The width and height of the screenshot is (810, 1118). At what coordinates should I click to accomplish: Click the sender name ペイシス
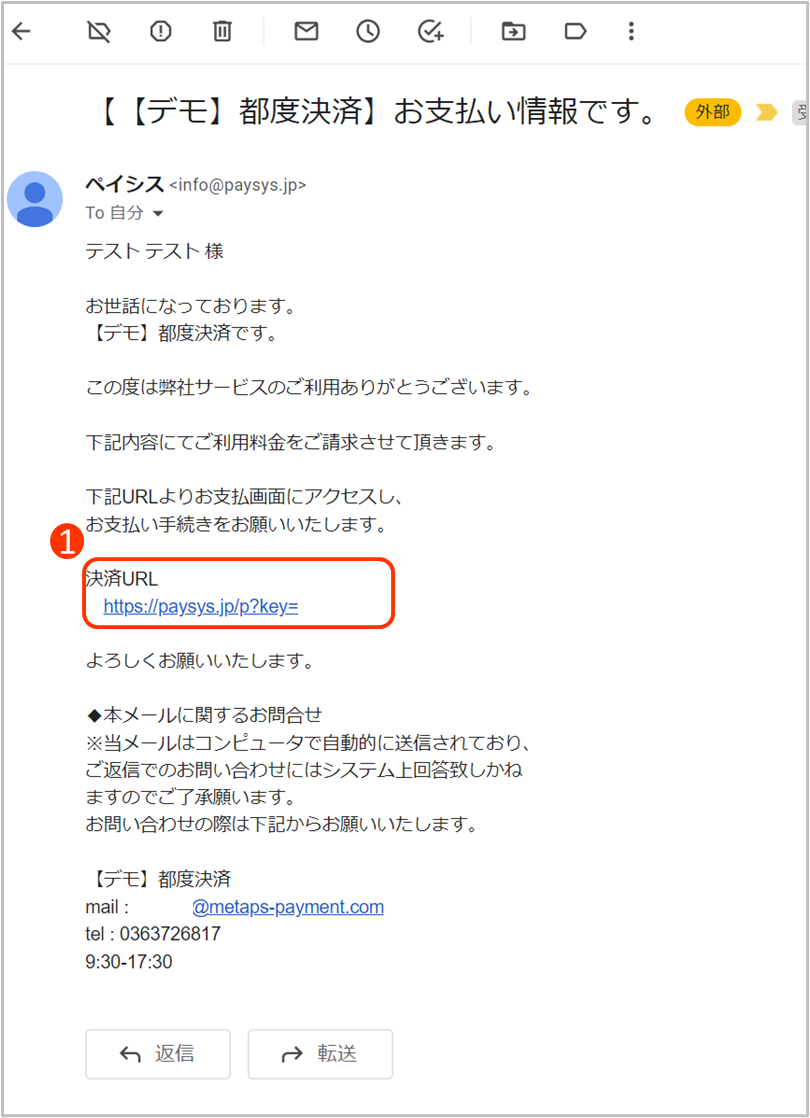(125, 185)
